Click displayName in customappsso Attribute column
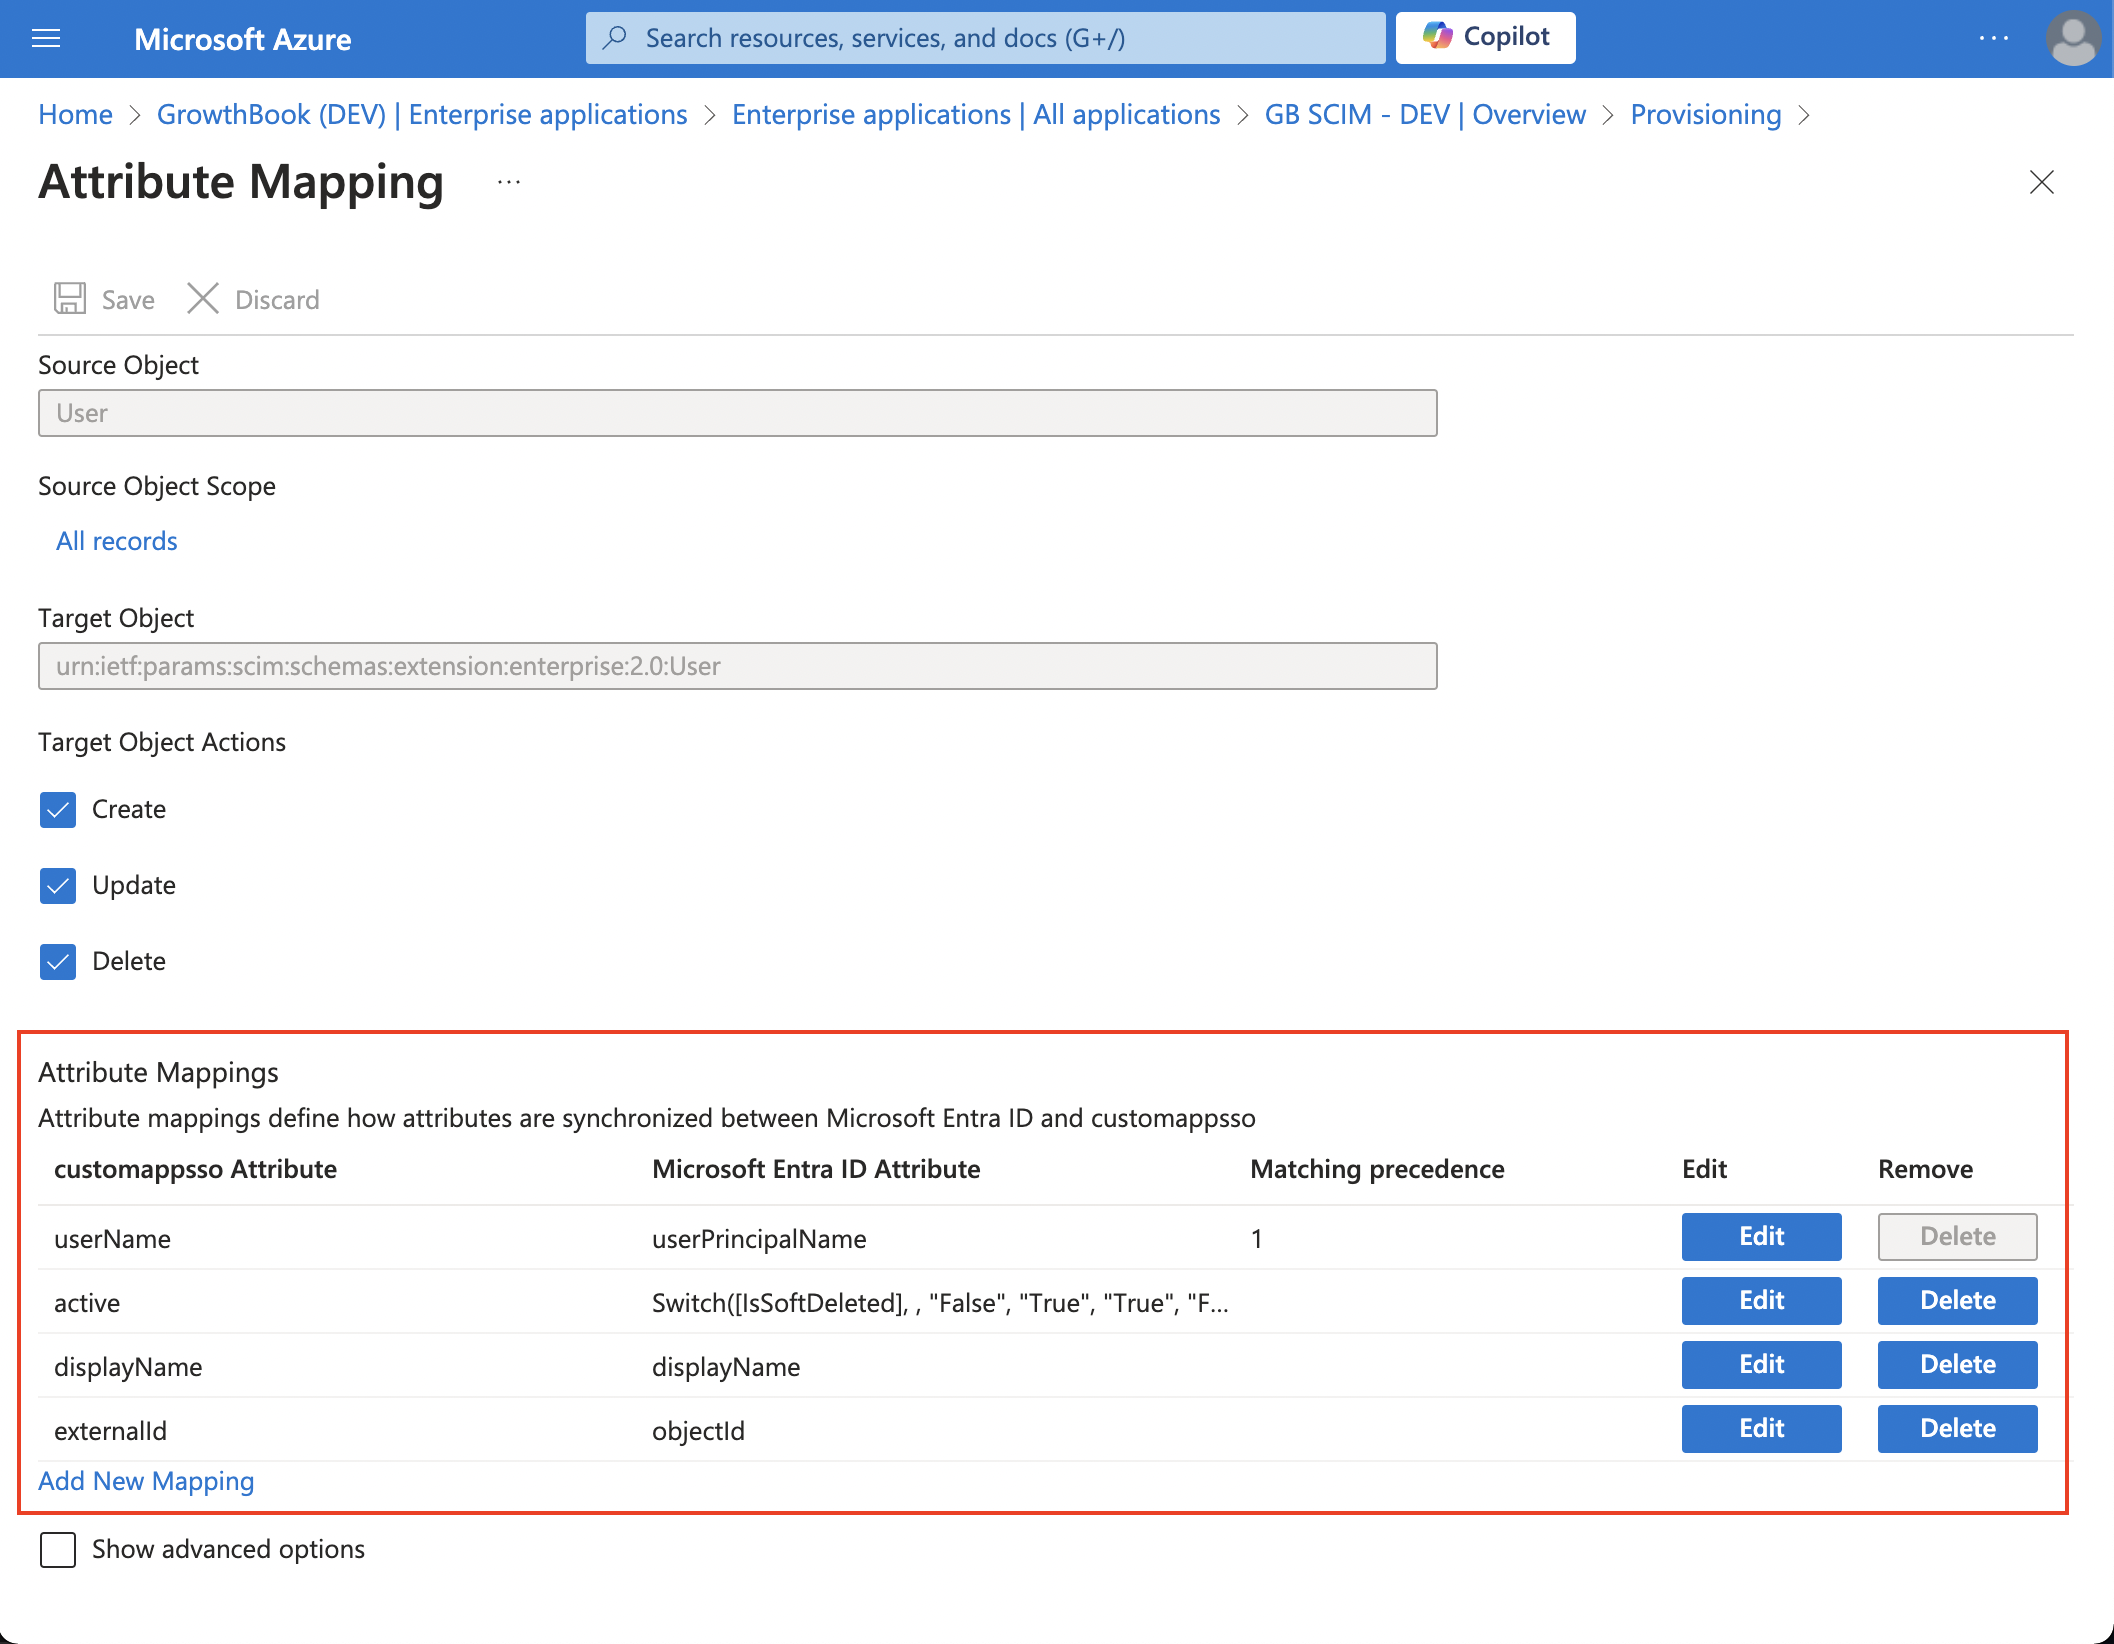Viewport: 2114px width, 1644px height. tap(128, 1367)
